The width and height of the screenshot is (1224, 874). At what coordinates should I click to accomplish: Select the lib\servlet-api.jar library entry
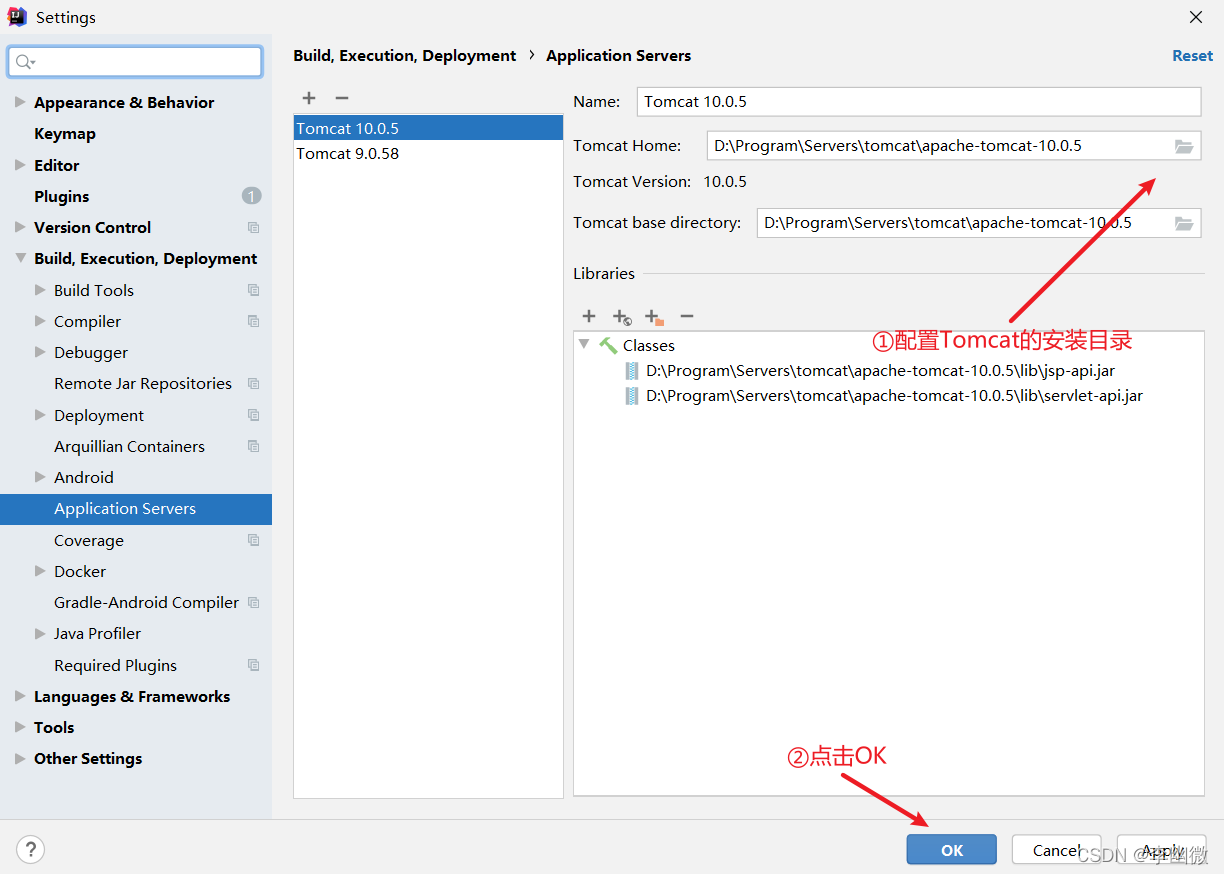tap(894, 396)
